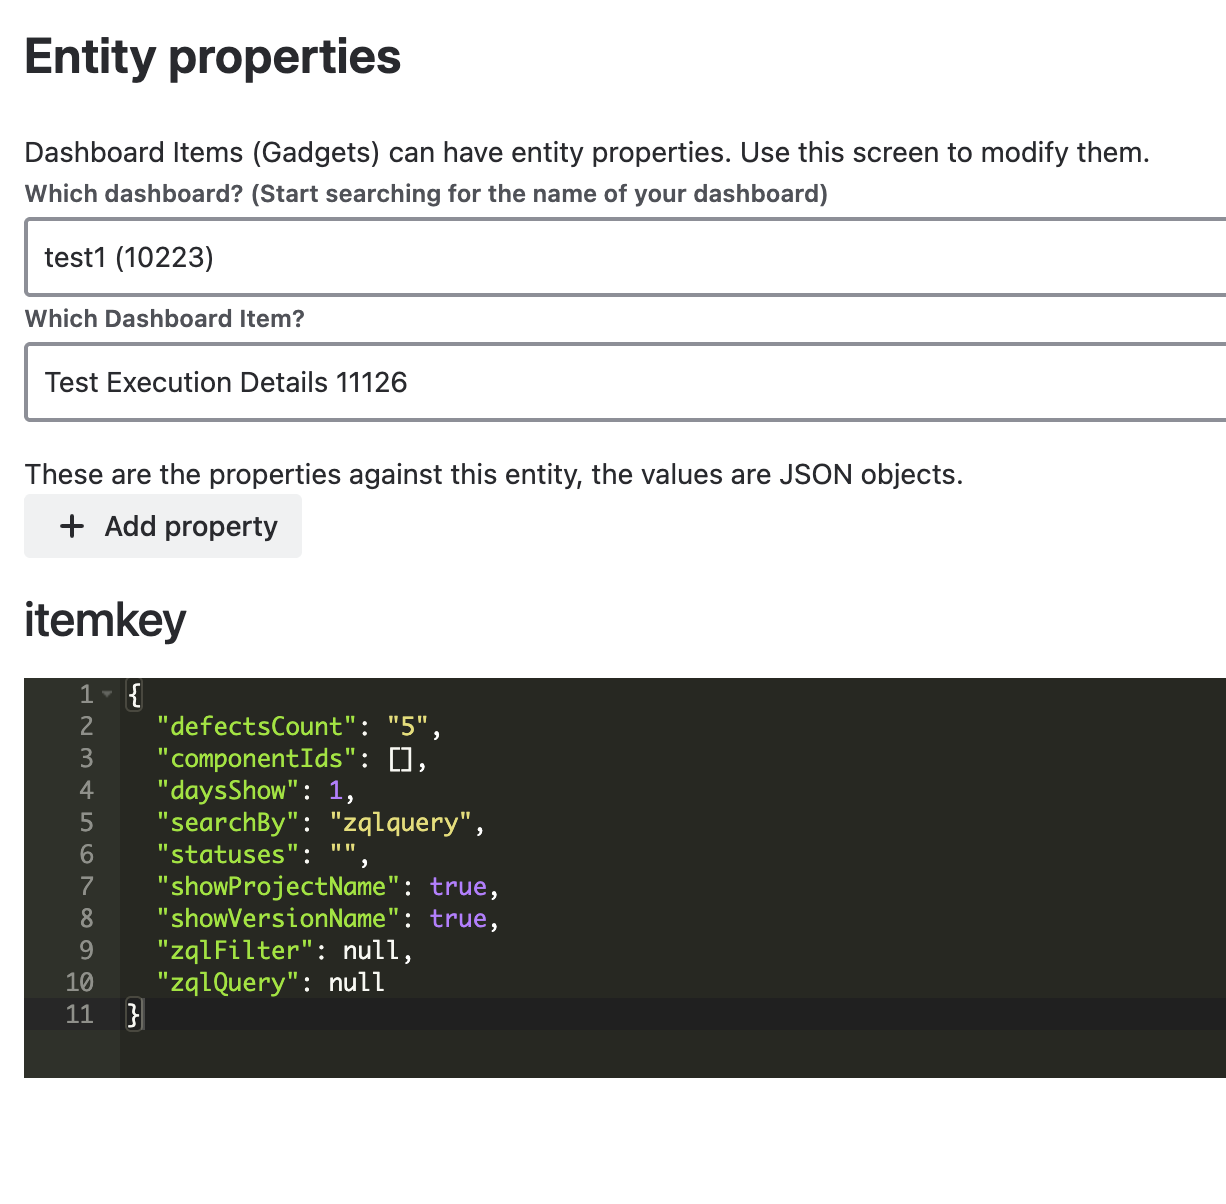
Task: Click the itemkey heading
Action: pos(104,620)
